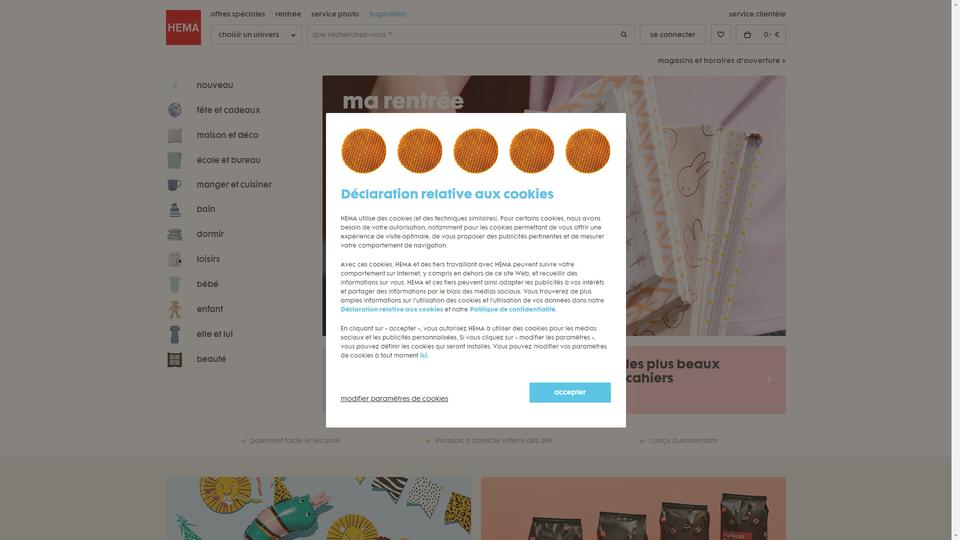The image size is (960, 540).
Task: Open the offres spéciales menu
Action: pyautogui.click(x=238, y=14)
